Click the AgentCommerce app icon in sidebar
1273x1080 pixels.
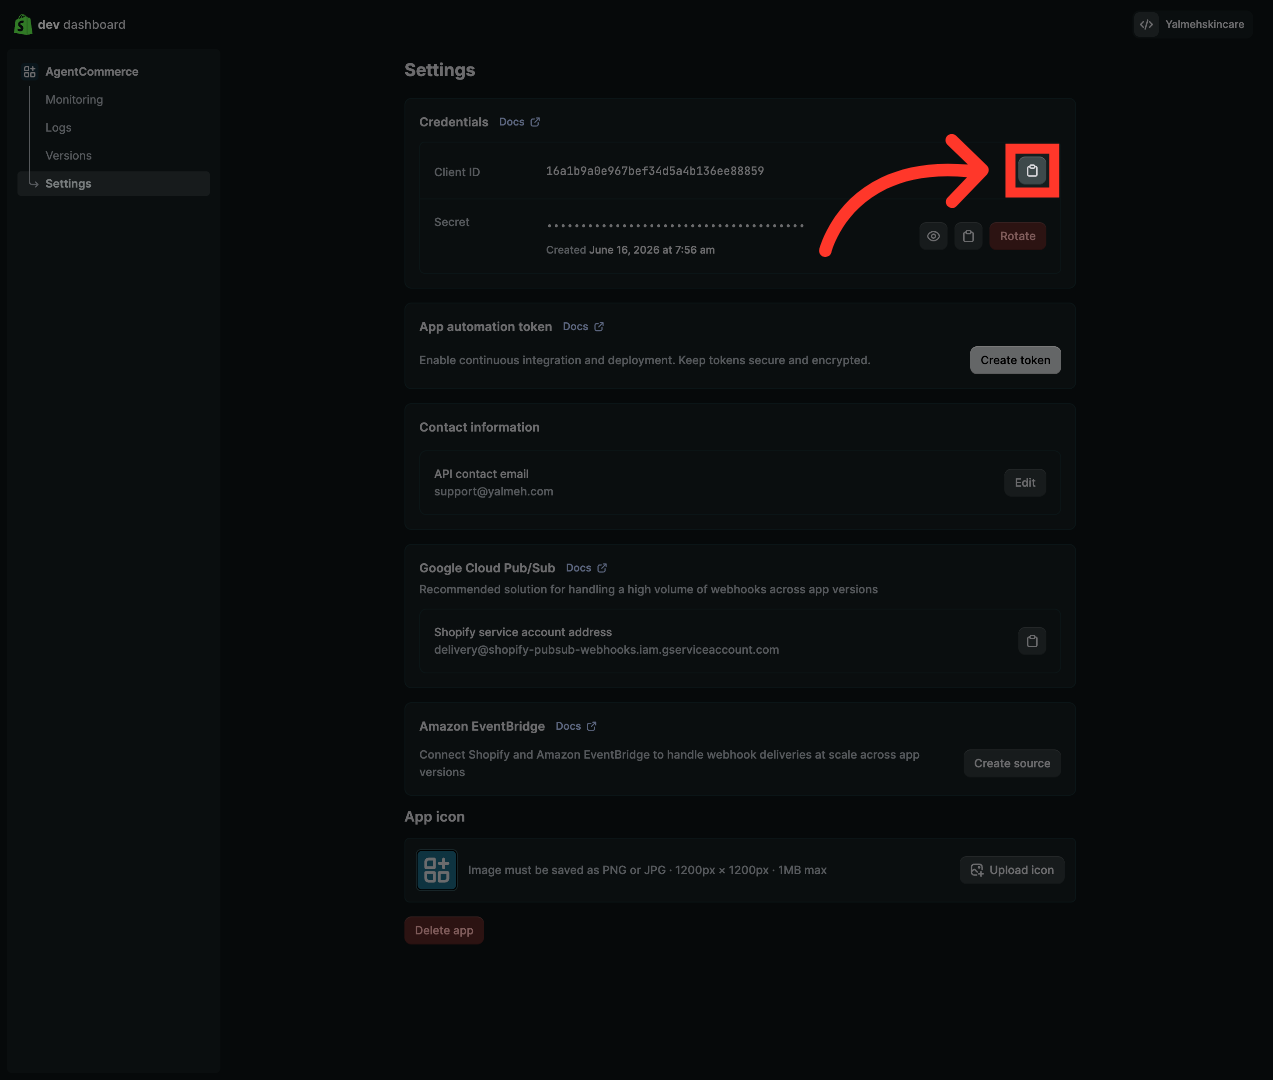point(30,72)
